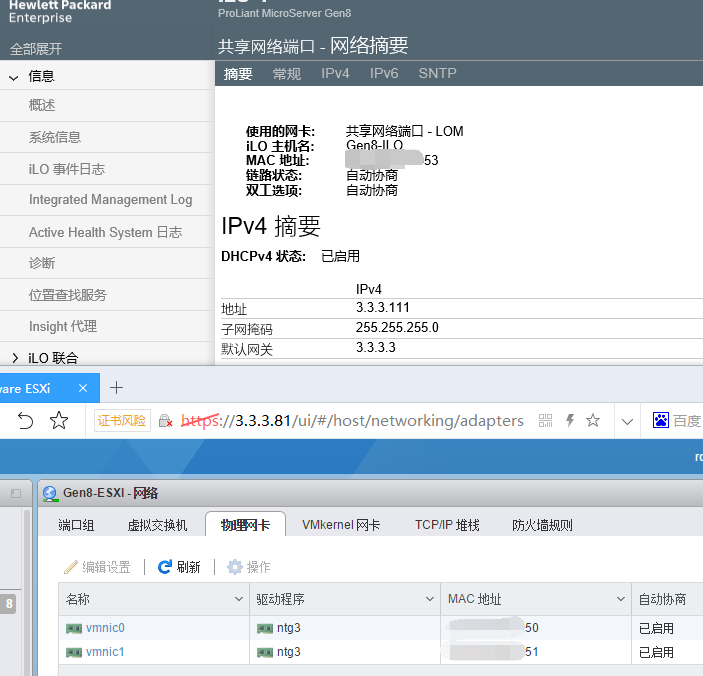This screenshot has height=676, width=703.
Task: Click the default gateway value 3.3.3.3
Action: pyautogui.click(x=376, y=347)
